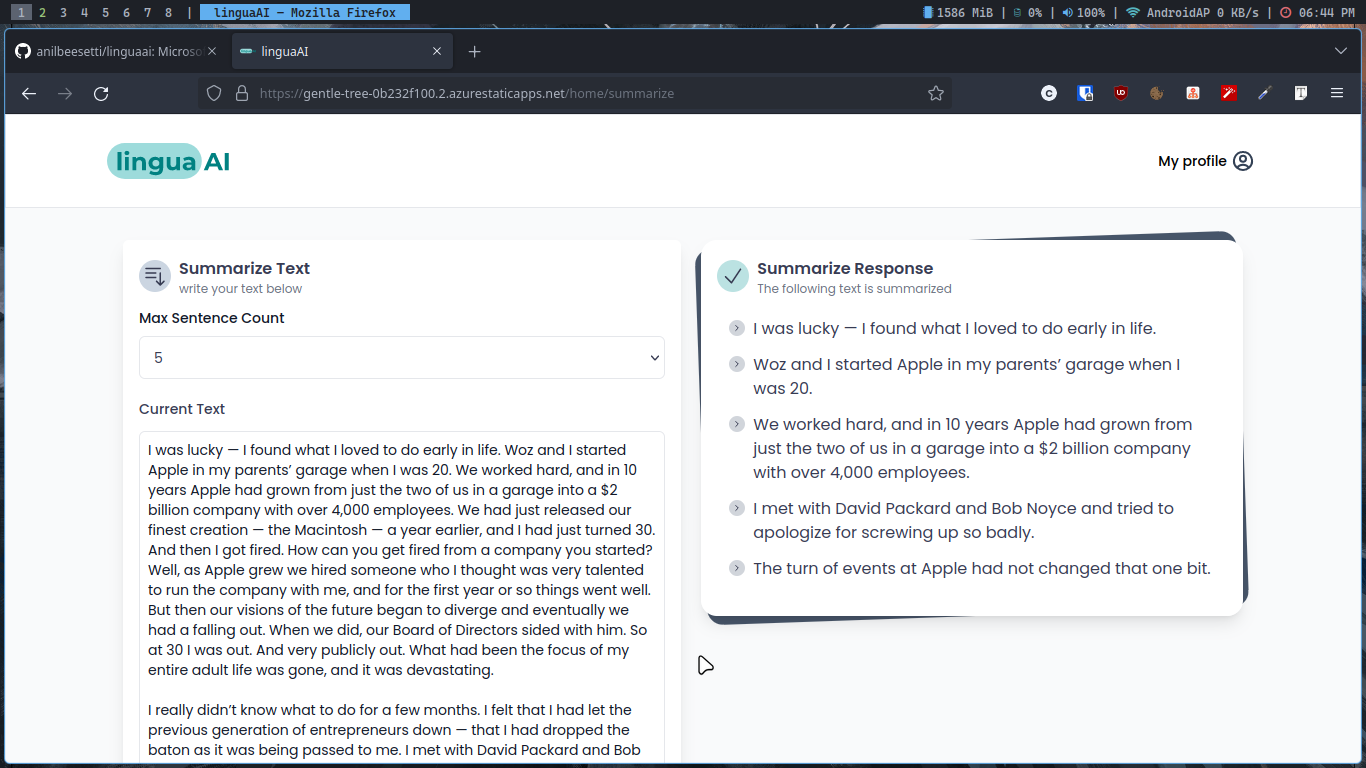Image resolution: width=1366 pixels, height=768 pixels.
Task: Open the Firefox hamburger menu
Action: [x=1336, y=92]
